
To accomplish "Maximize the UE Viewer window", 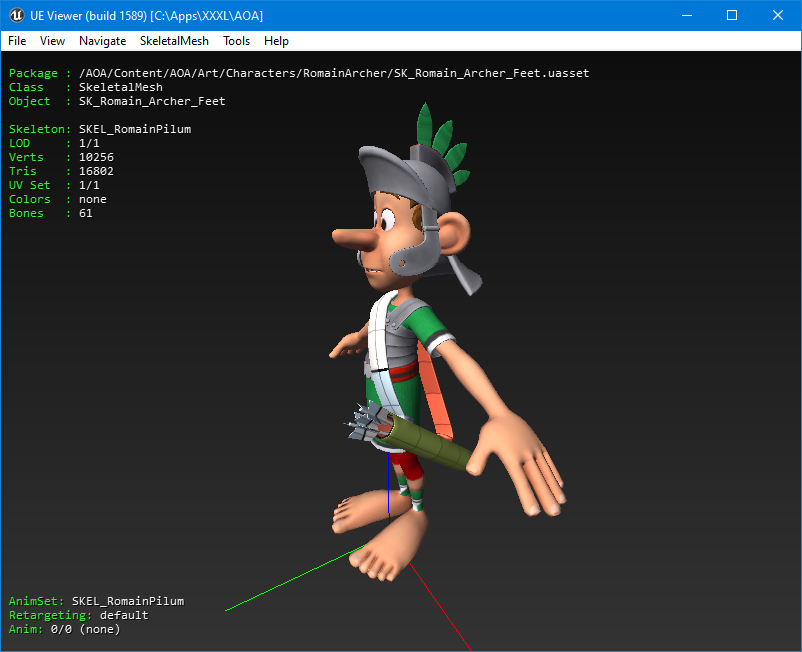I will pyautogui.click(x=732, y=15).
